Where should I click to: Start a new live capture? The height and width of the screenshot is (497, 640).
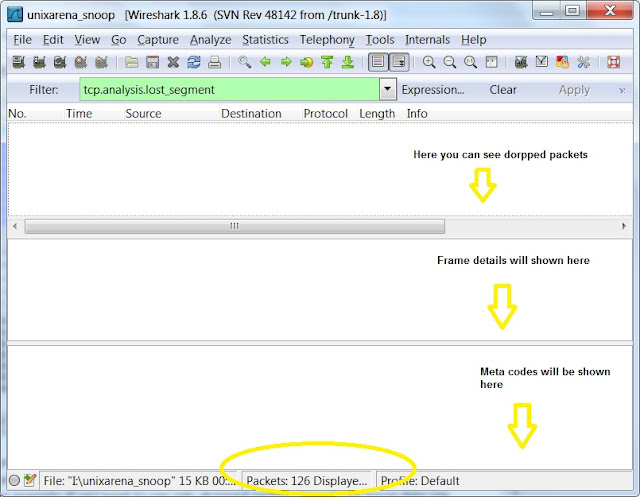coord(60,62)
